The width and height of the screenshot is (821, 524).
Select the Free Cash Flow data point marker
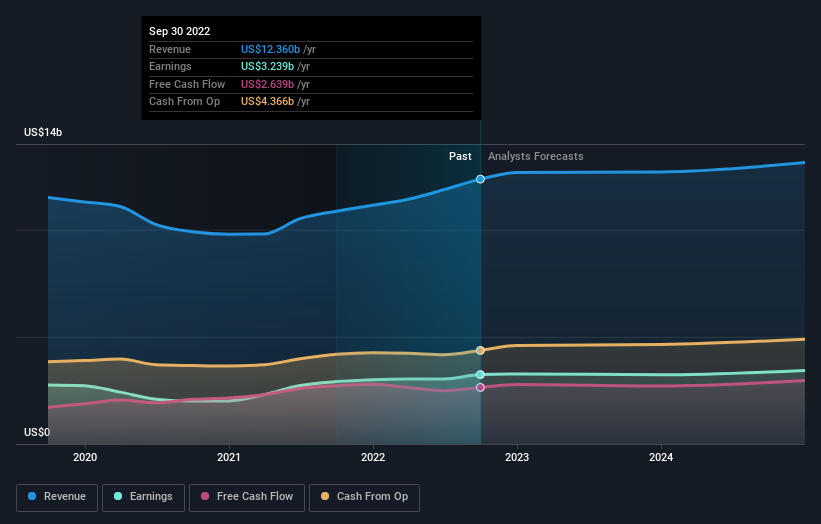click(x=480, y=387)
